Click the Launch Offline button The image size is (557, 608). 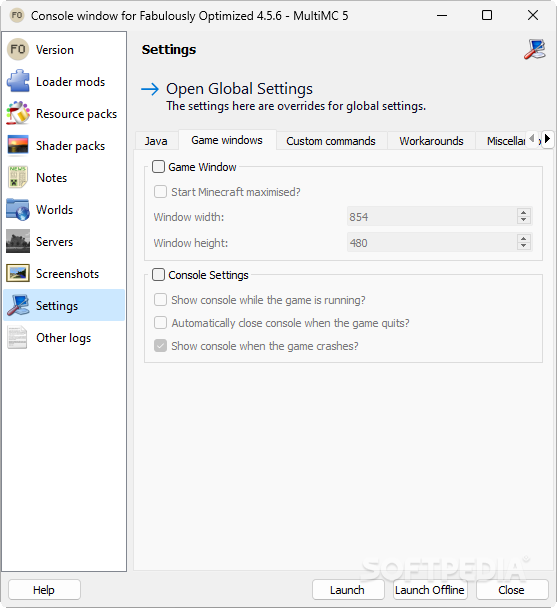pyautogui.click(x=430, y=590)
